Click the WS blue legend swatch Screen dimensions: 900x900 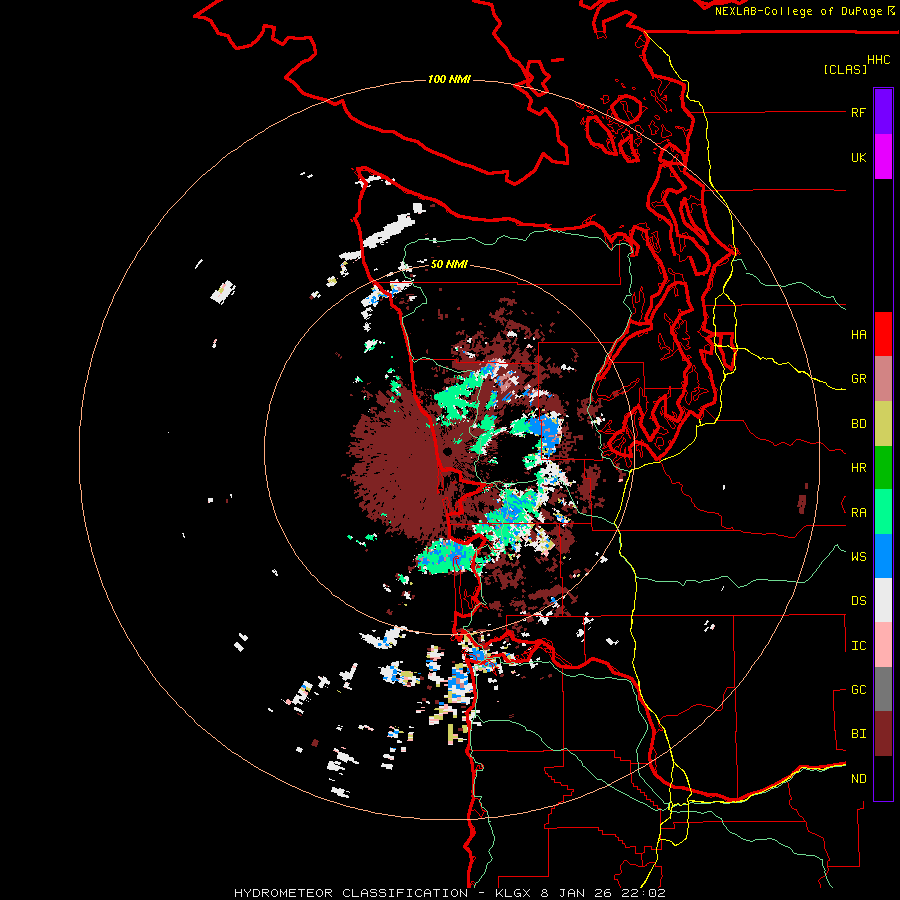(x=883, y=556)
